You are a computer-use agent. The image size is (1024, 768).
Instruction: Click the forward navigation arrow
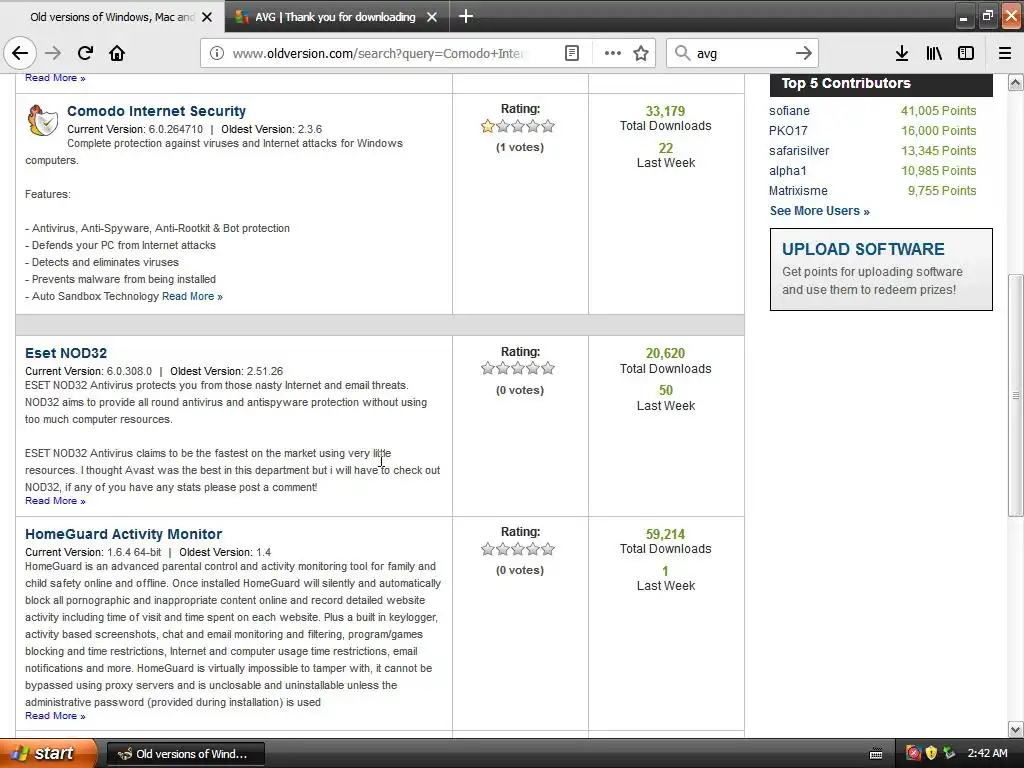53,53
